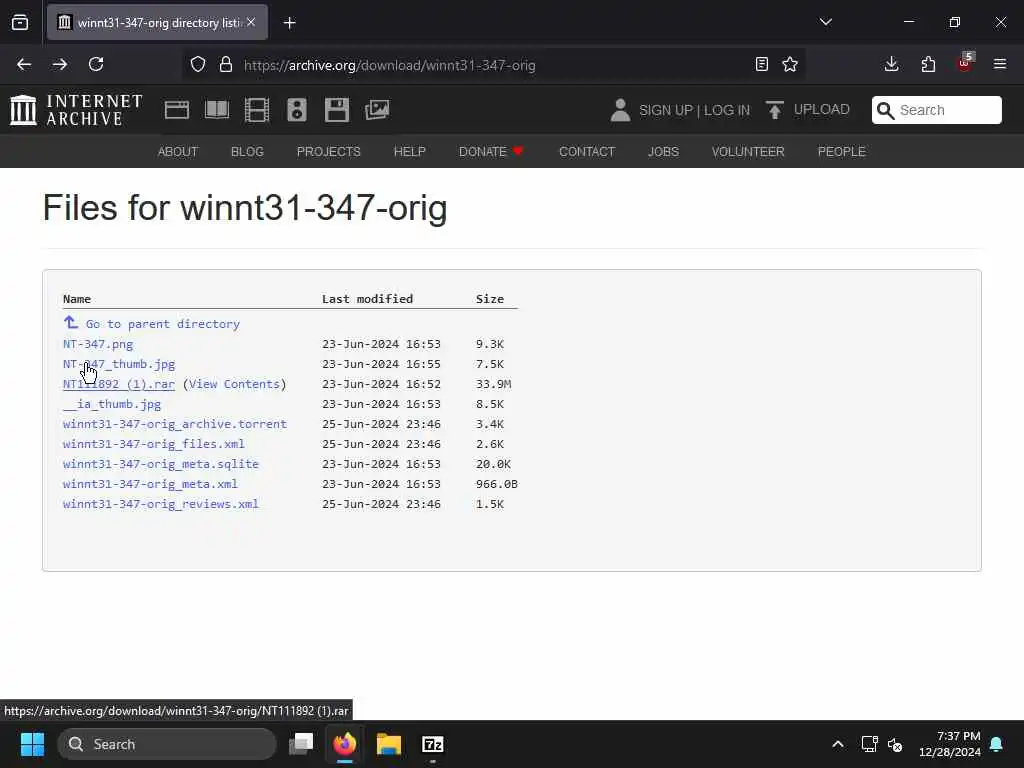Open the PROJECTS menu item

click(x=328, y=152)
